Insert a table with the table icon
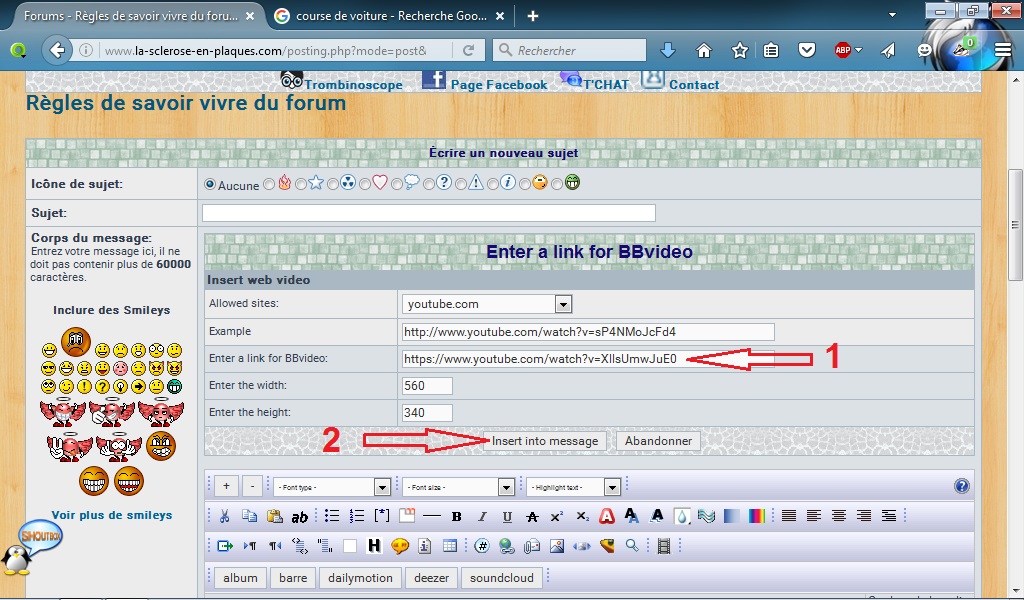 450,546
